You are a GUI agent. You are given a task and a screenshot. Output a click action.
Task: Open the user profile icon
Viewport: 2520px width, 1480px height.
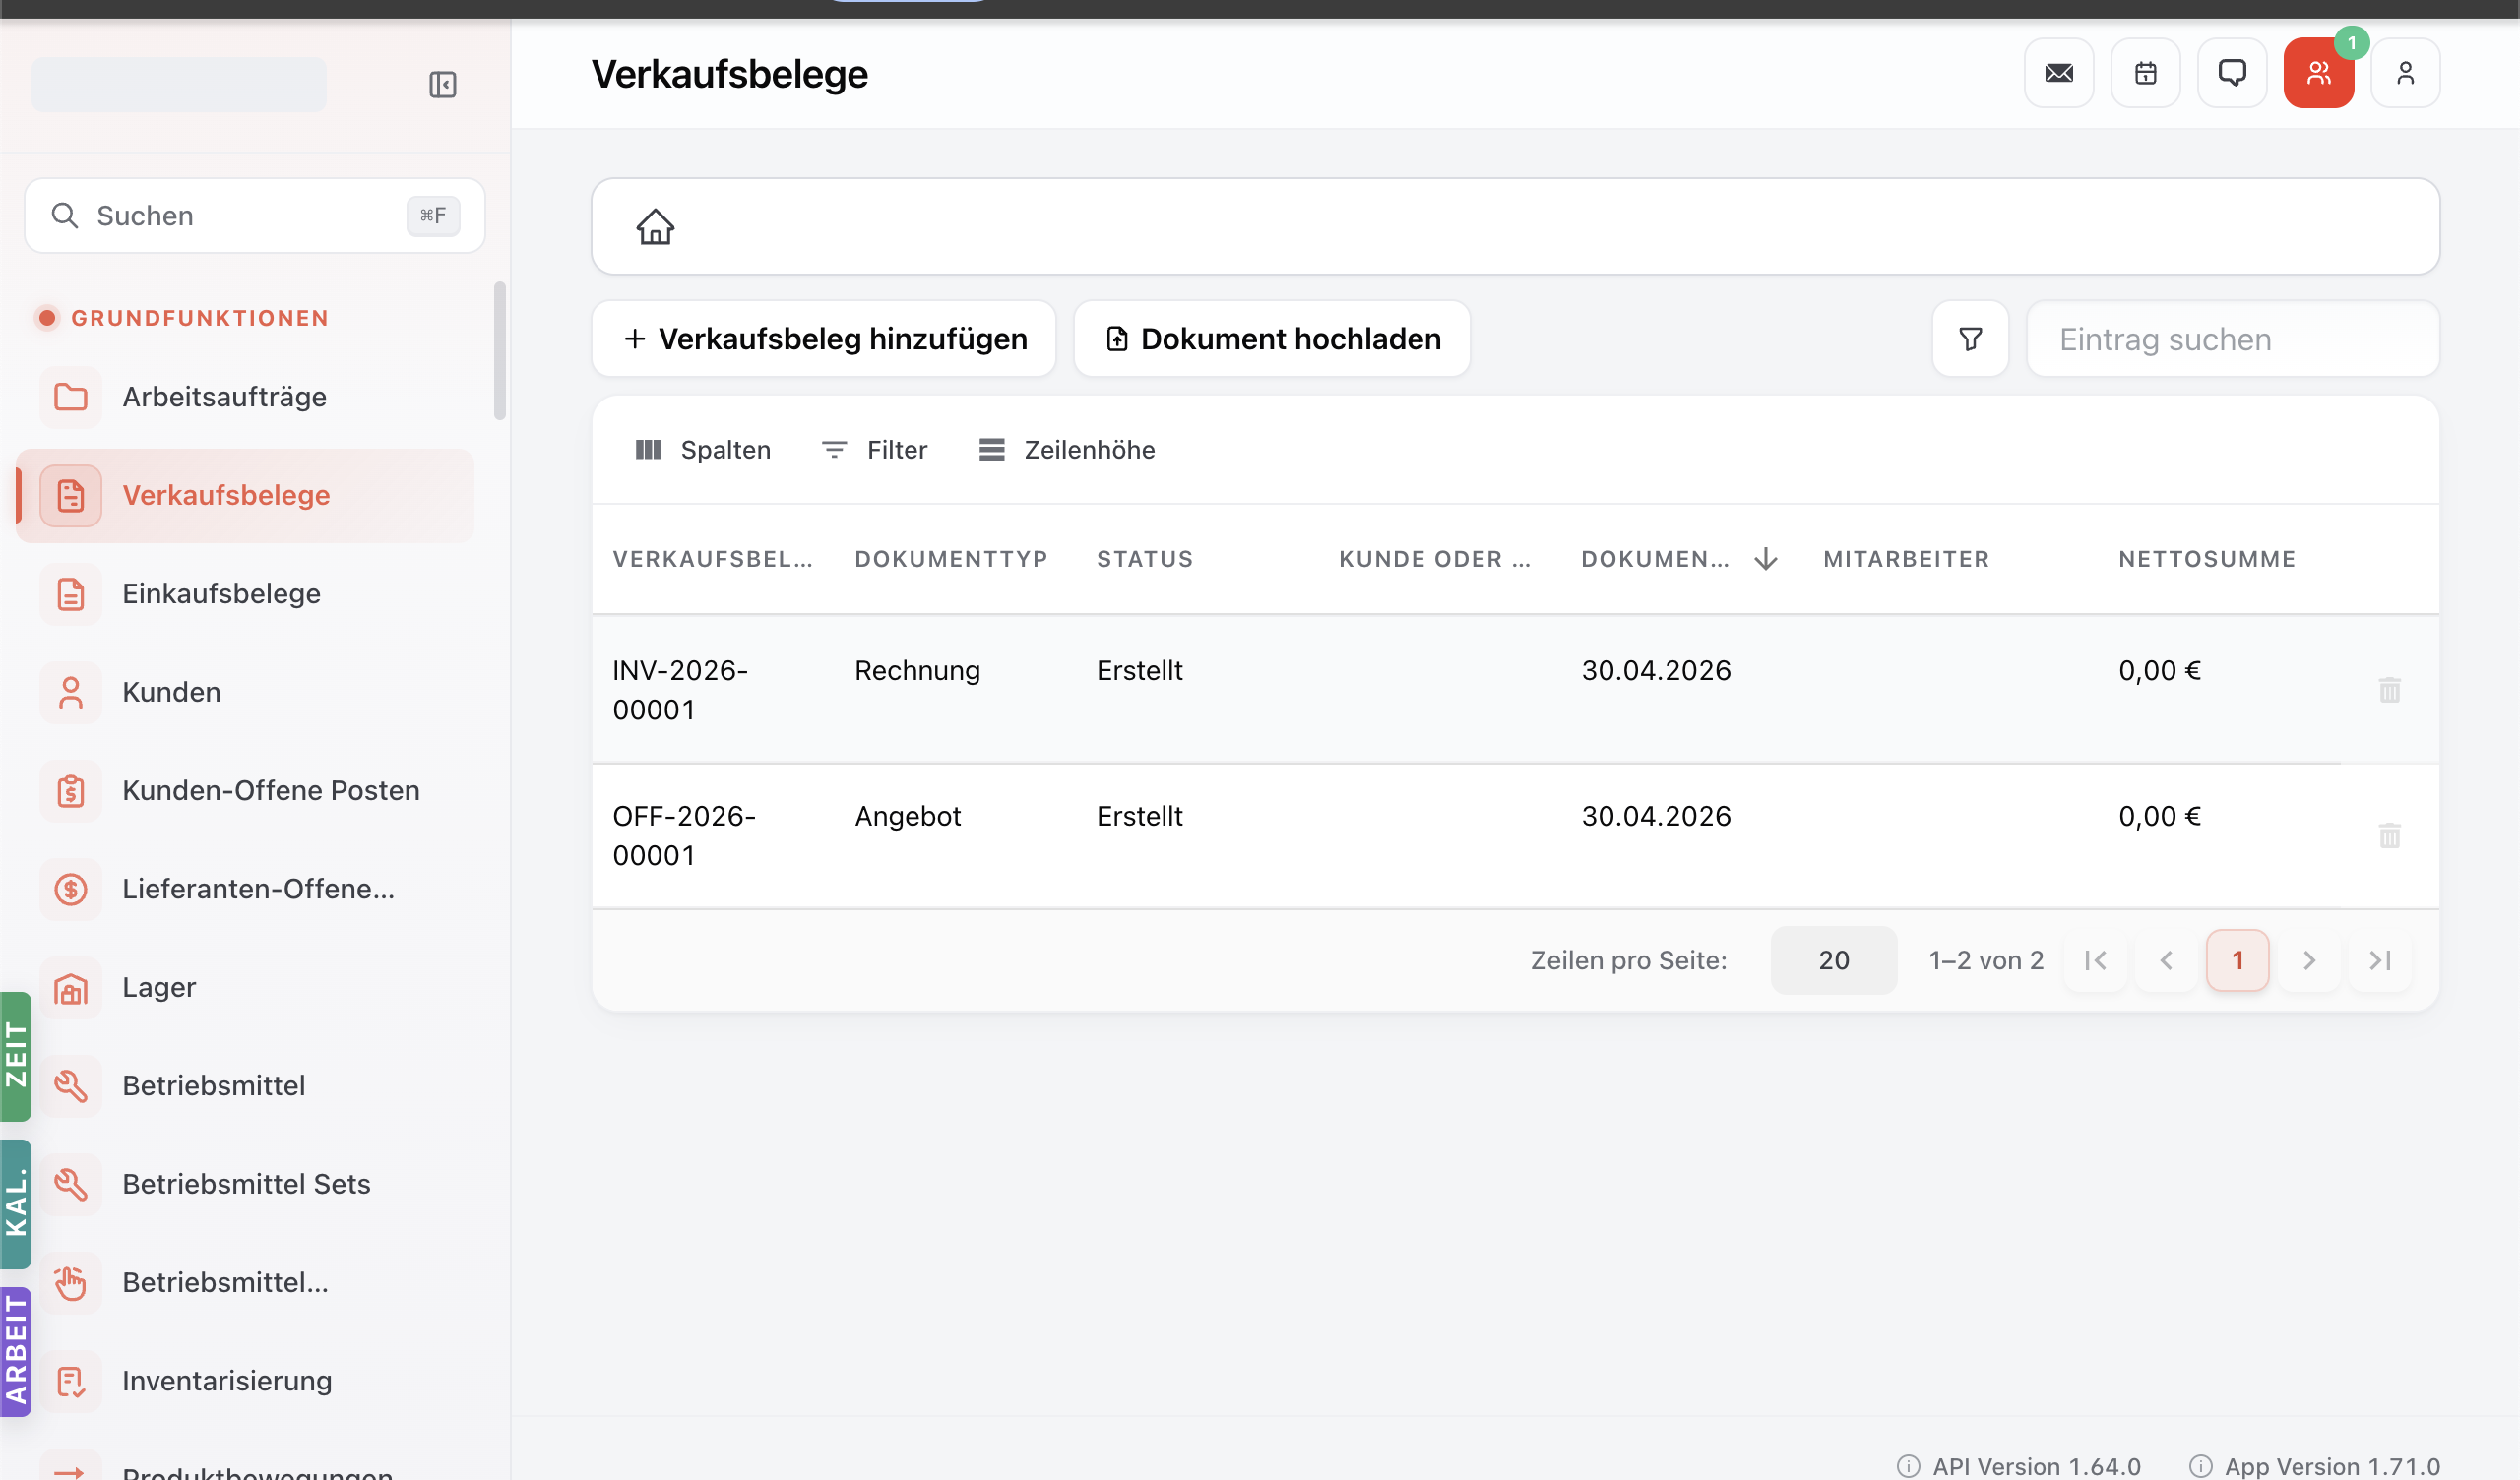(x=2405, y=73)
